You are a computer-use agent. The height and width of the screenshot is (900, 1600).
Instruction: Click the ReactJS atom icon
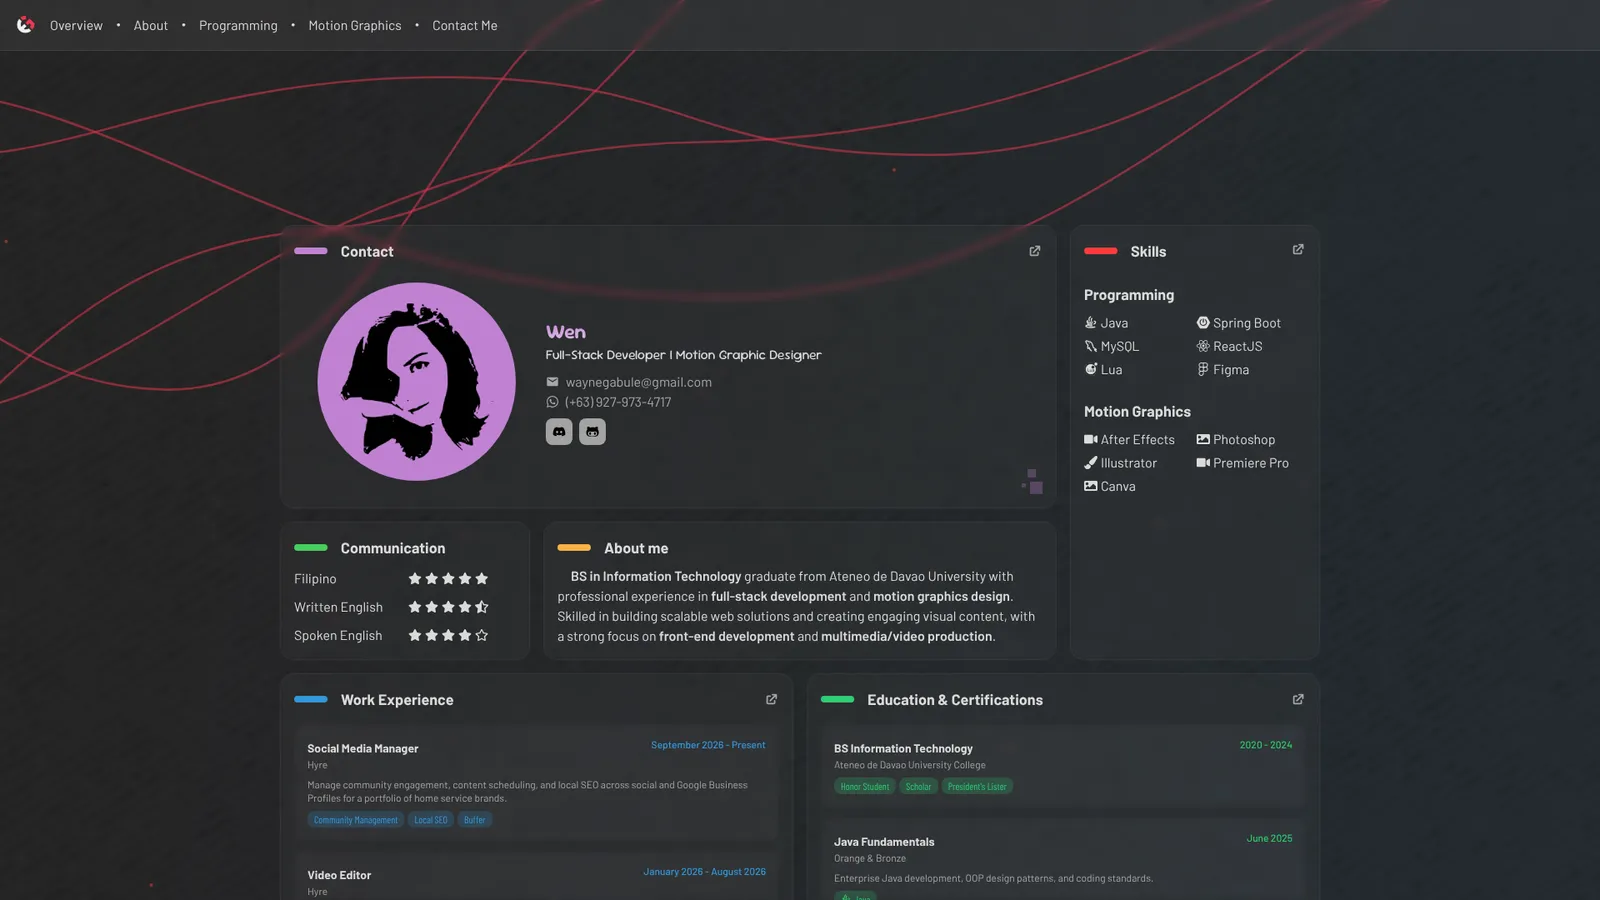coord(1203,346)
